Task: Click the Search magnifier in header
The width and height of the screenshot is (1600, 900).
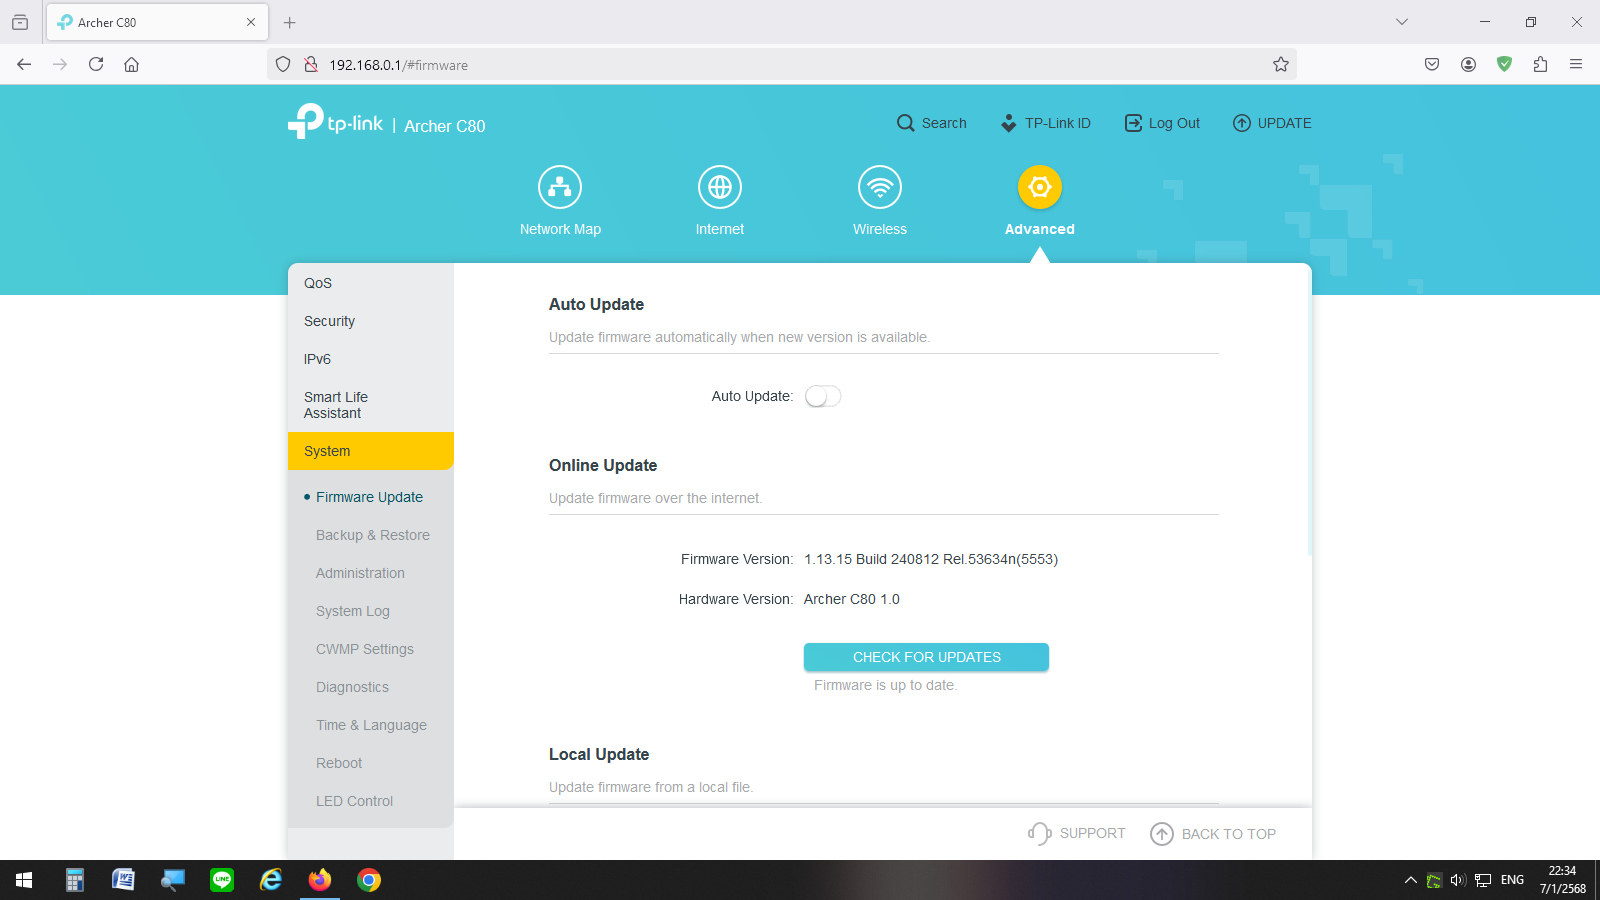Action: 906,123
